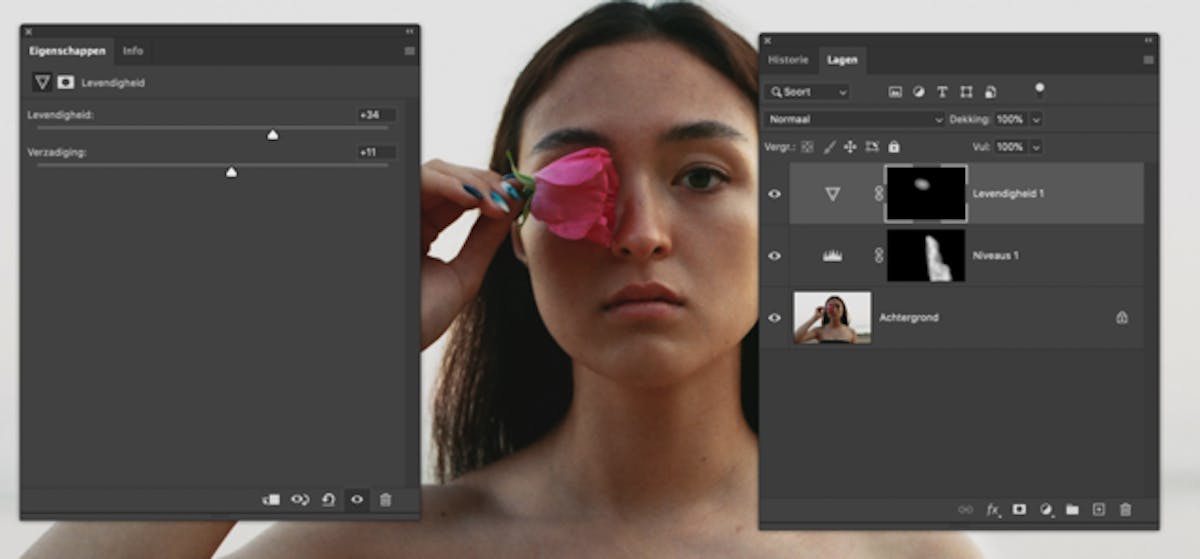Click the Niveaus 1 levels adjustment icon
Viewport: 1200px width, 559px height.
point(832,256)
